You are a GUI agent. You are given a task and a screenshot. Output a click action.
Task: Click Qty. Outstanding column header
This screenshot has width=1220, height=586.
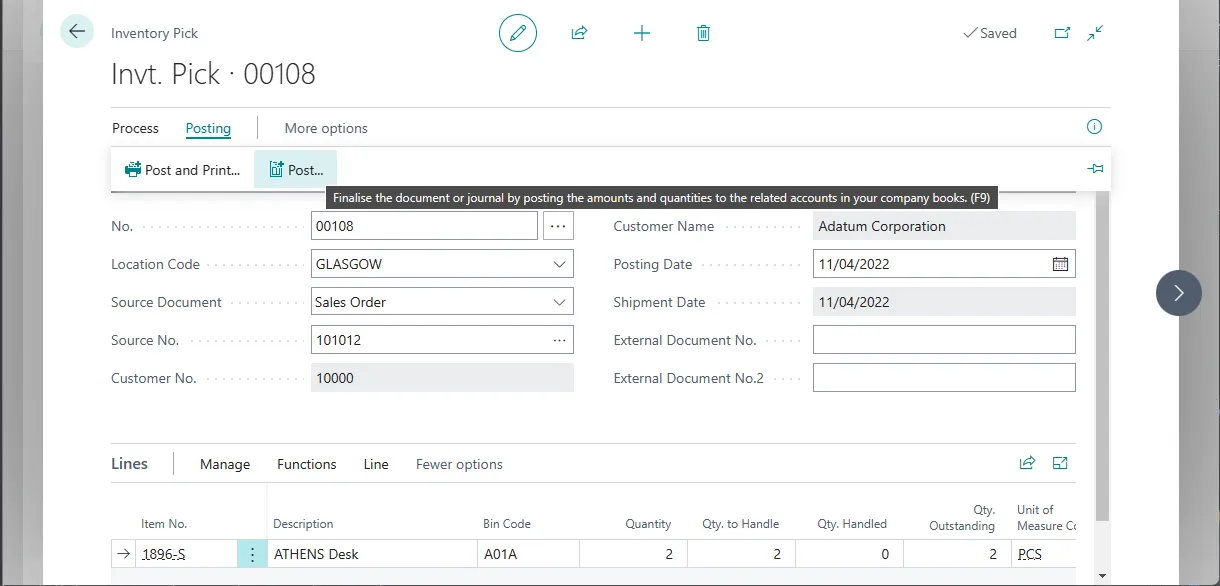[962, 518]
